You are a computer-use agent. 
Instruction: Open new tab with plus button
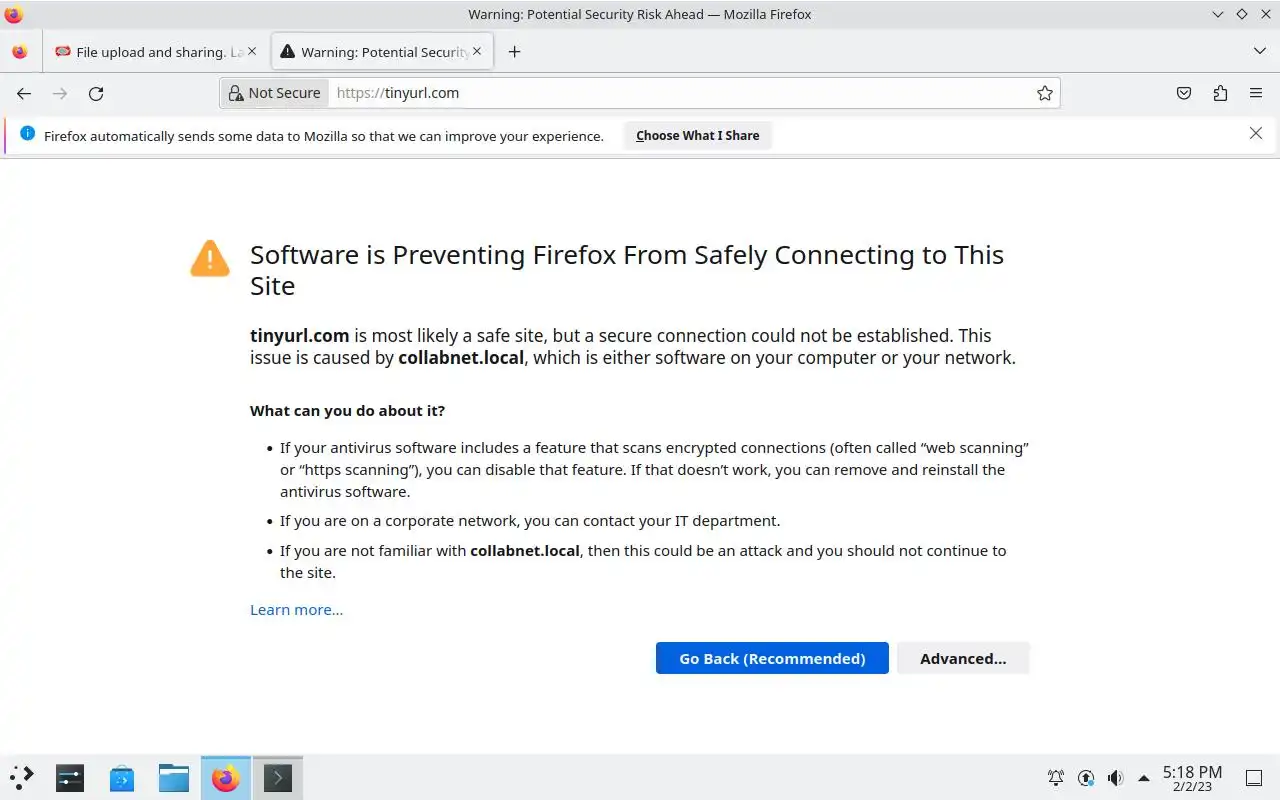click(x=514, y=52)
